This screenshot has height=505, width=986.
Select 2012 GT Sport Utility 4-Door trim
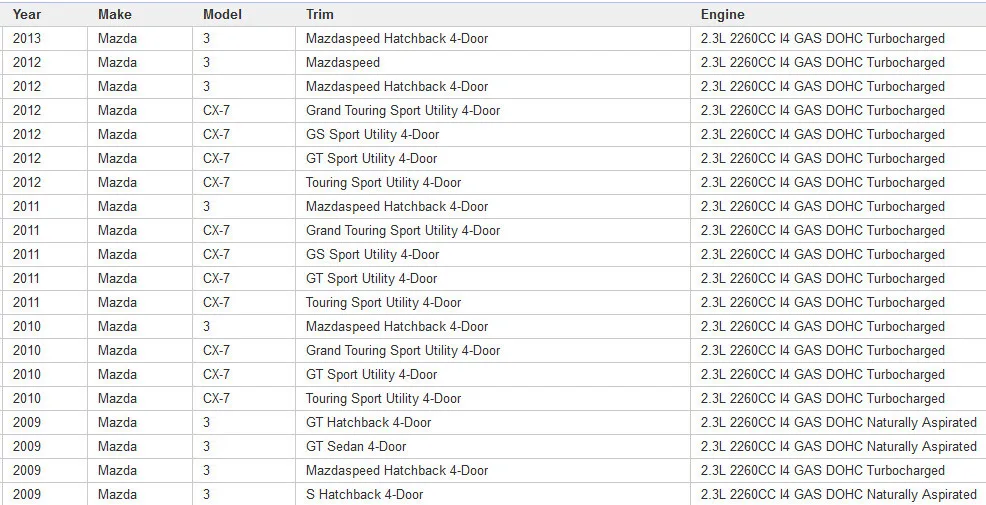point(493,158)
